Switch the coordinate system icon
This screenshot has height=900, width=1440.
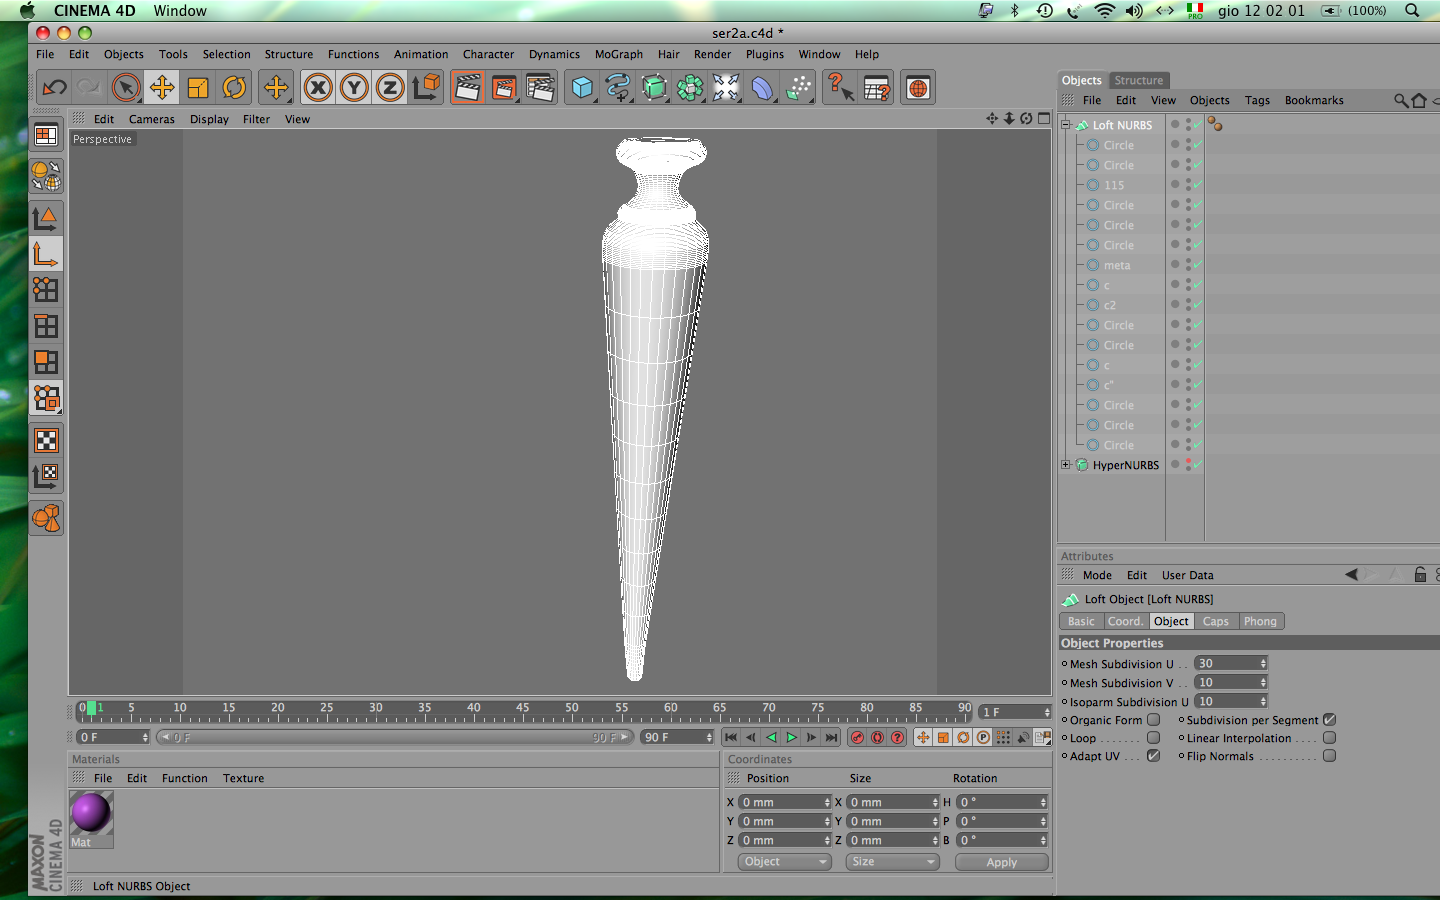tap(426, 88)
